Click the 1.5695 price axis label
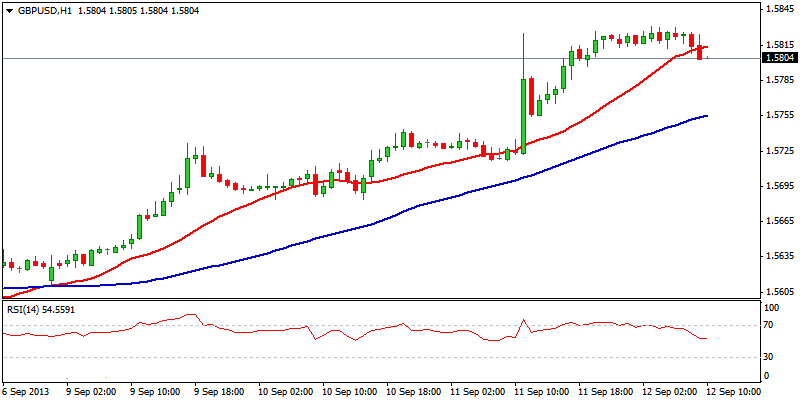The width and height of the screenshot is (800, 400). (781, 186)
